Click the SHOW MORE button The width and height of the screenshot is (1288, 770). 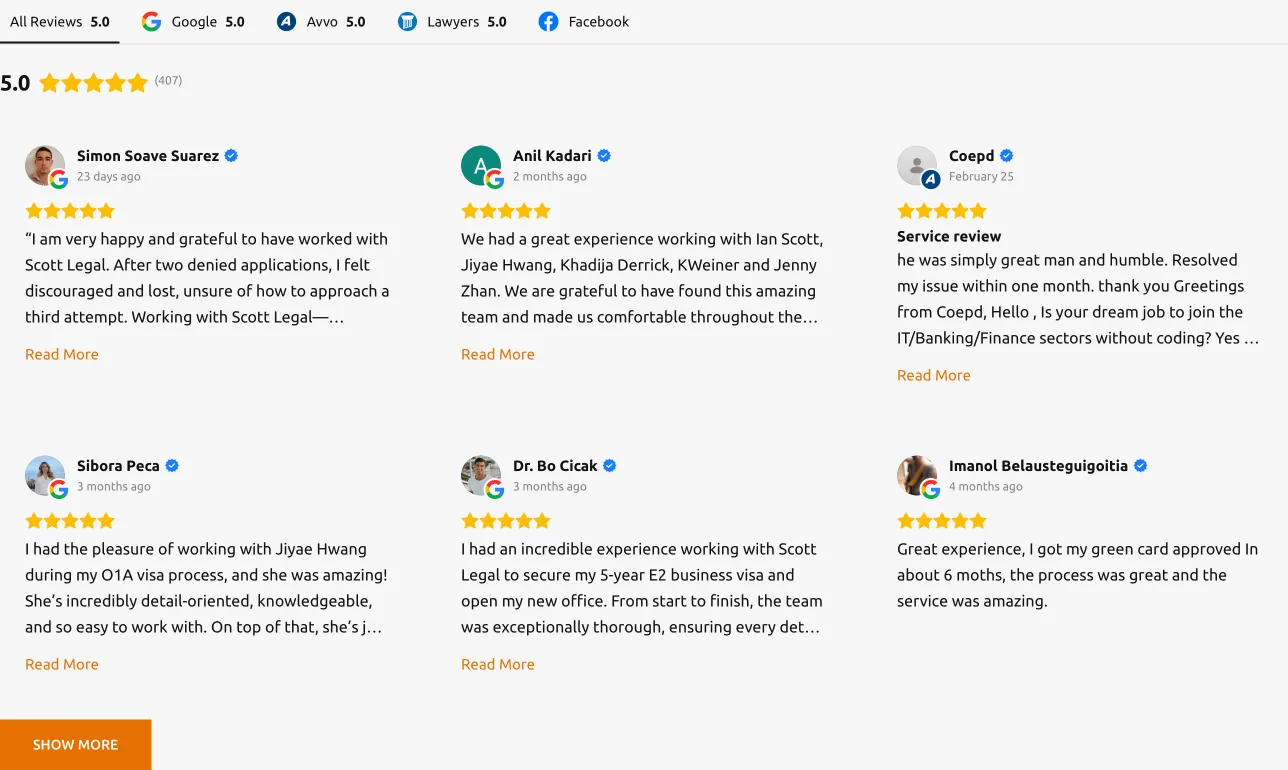click(x=75, y=745)
